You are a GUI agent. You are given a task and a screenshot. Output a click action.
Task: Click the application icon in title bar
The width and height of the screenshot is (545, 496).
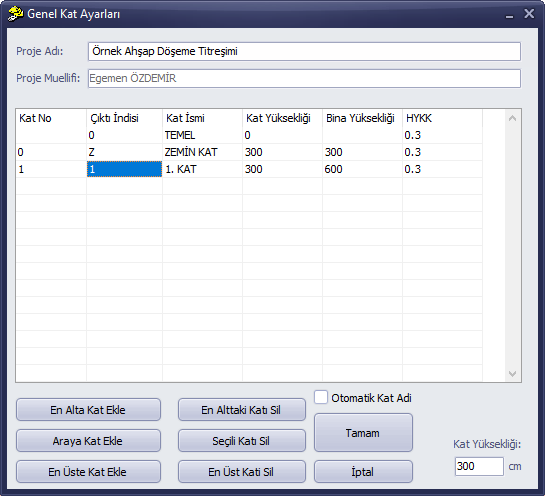[15, 14]
